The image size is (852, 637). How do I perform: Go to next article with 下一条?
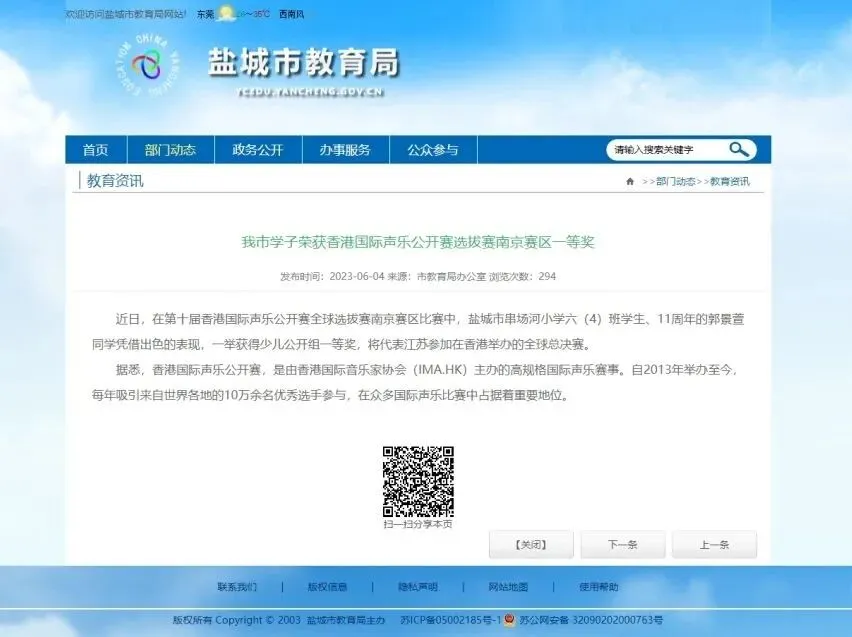(x=623, y=545)
